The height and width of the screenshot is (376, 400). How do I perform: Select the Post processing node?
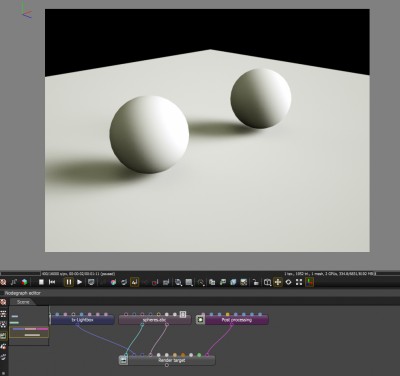[237, 320]
